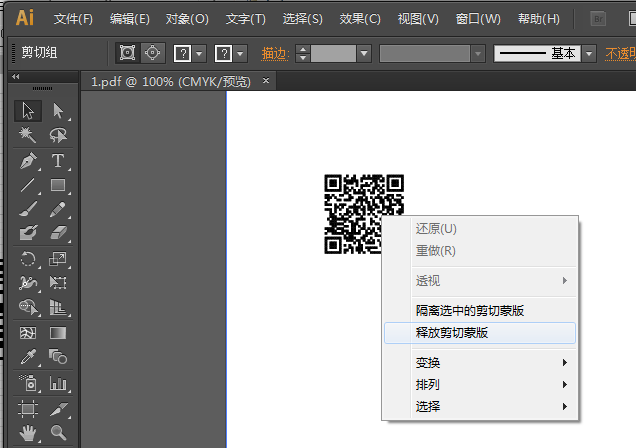The height and width of the screenshot is (448, 636).
Task: Select the Direct Selection tool
Action: click(58, 111)
